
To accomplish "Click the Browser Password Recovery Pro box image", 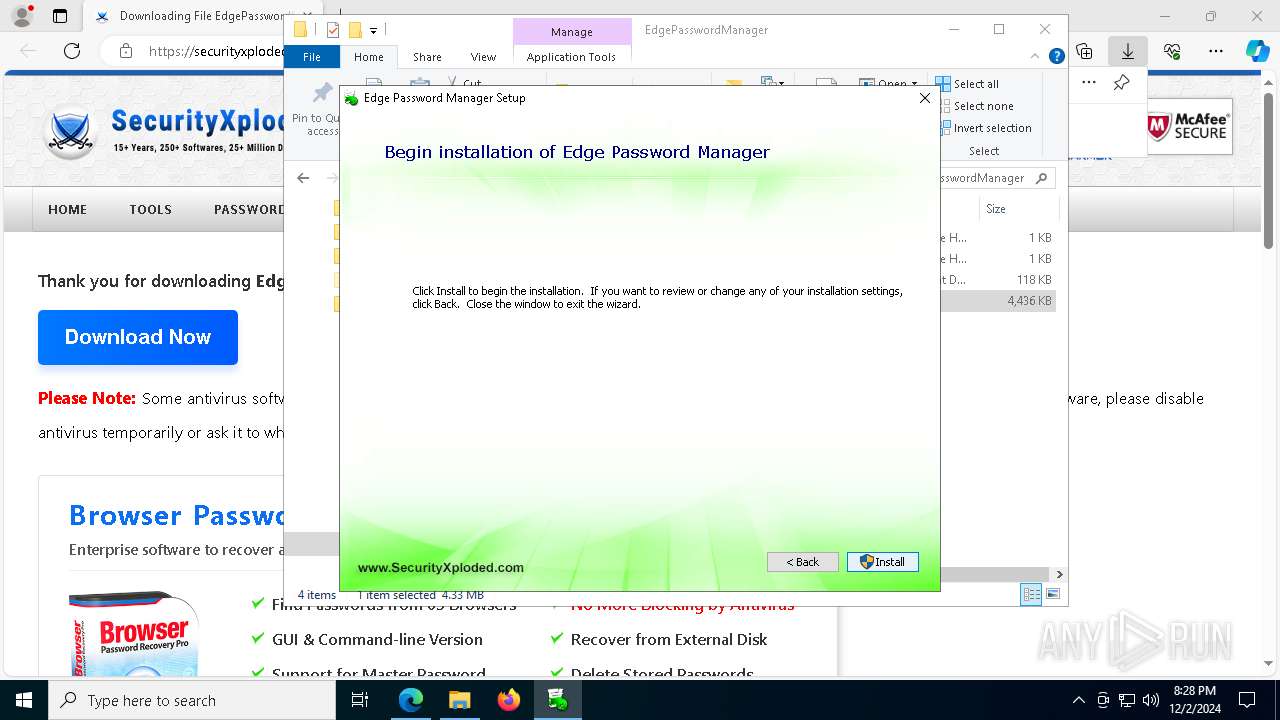I will [134, 633].
